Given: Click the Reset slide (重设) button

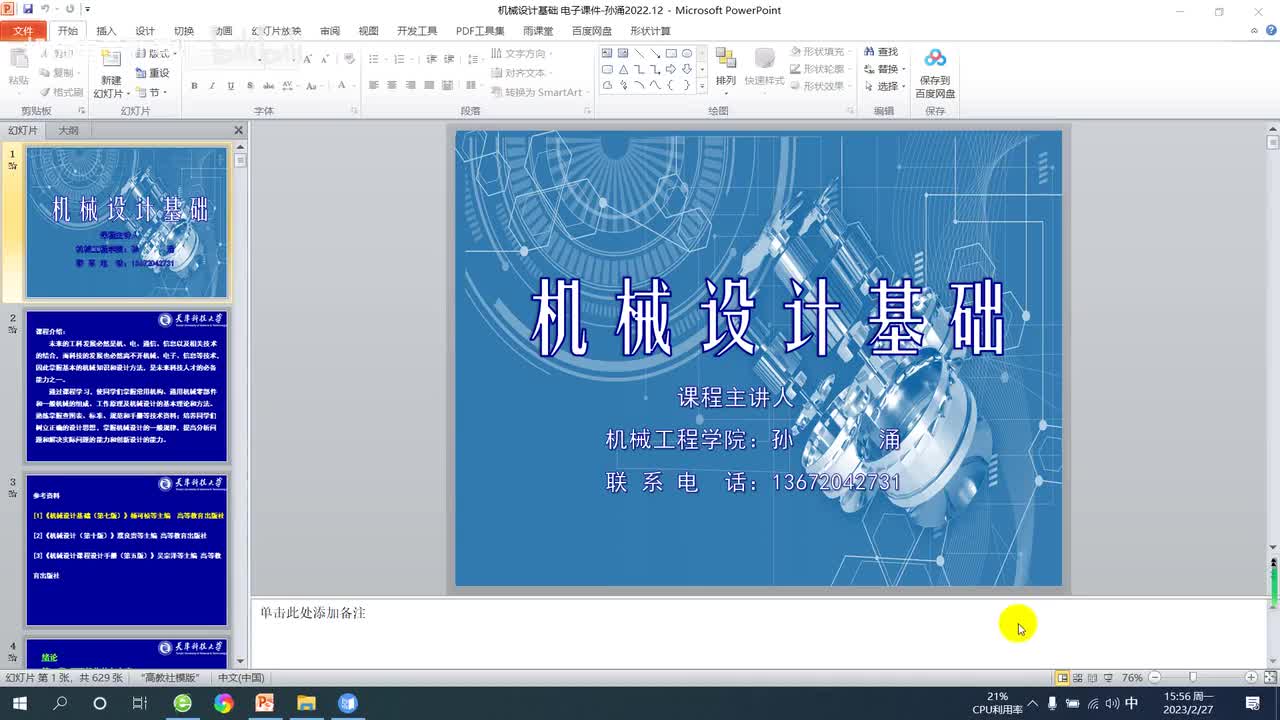Looking at the screenshot, I should click(152, 73).
